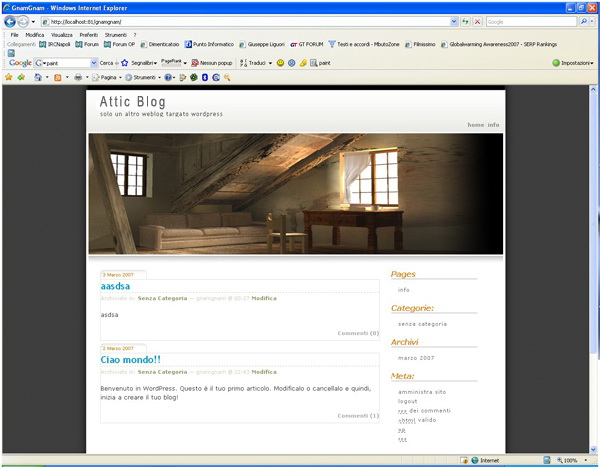Click the search magnifier icon
600x467 pixels.
tap(585, 21)
